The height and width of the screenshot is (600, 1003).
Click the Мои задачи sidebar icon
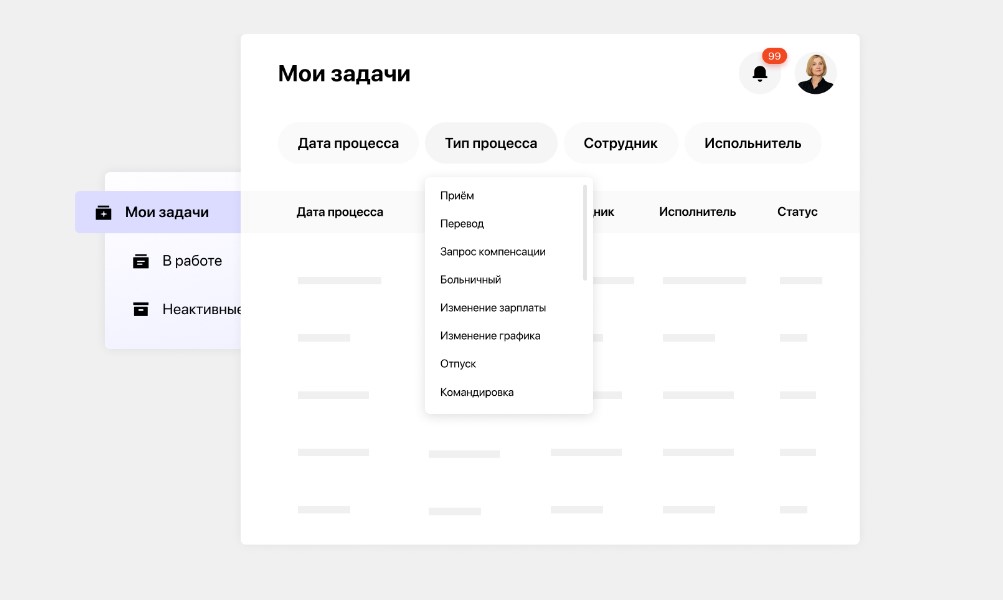[x=103, y=212]
